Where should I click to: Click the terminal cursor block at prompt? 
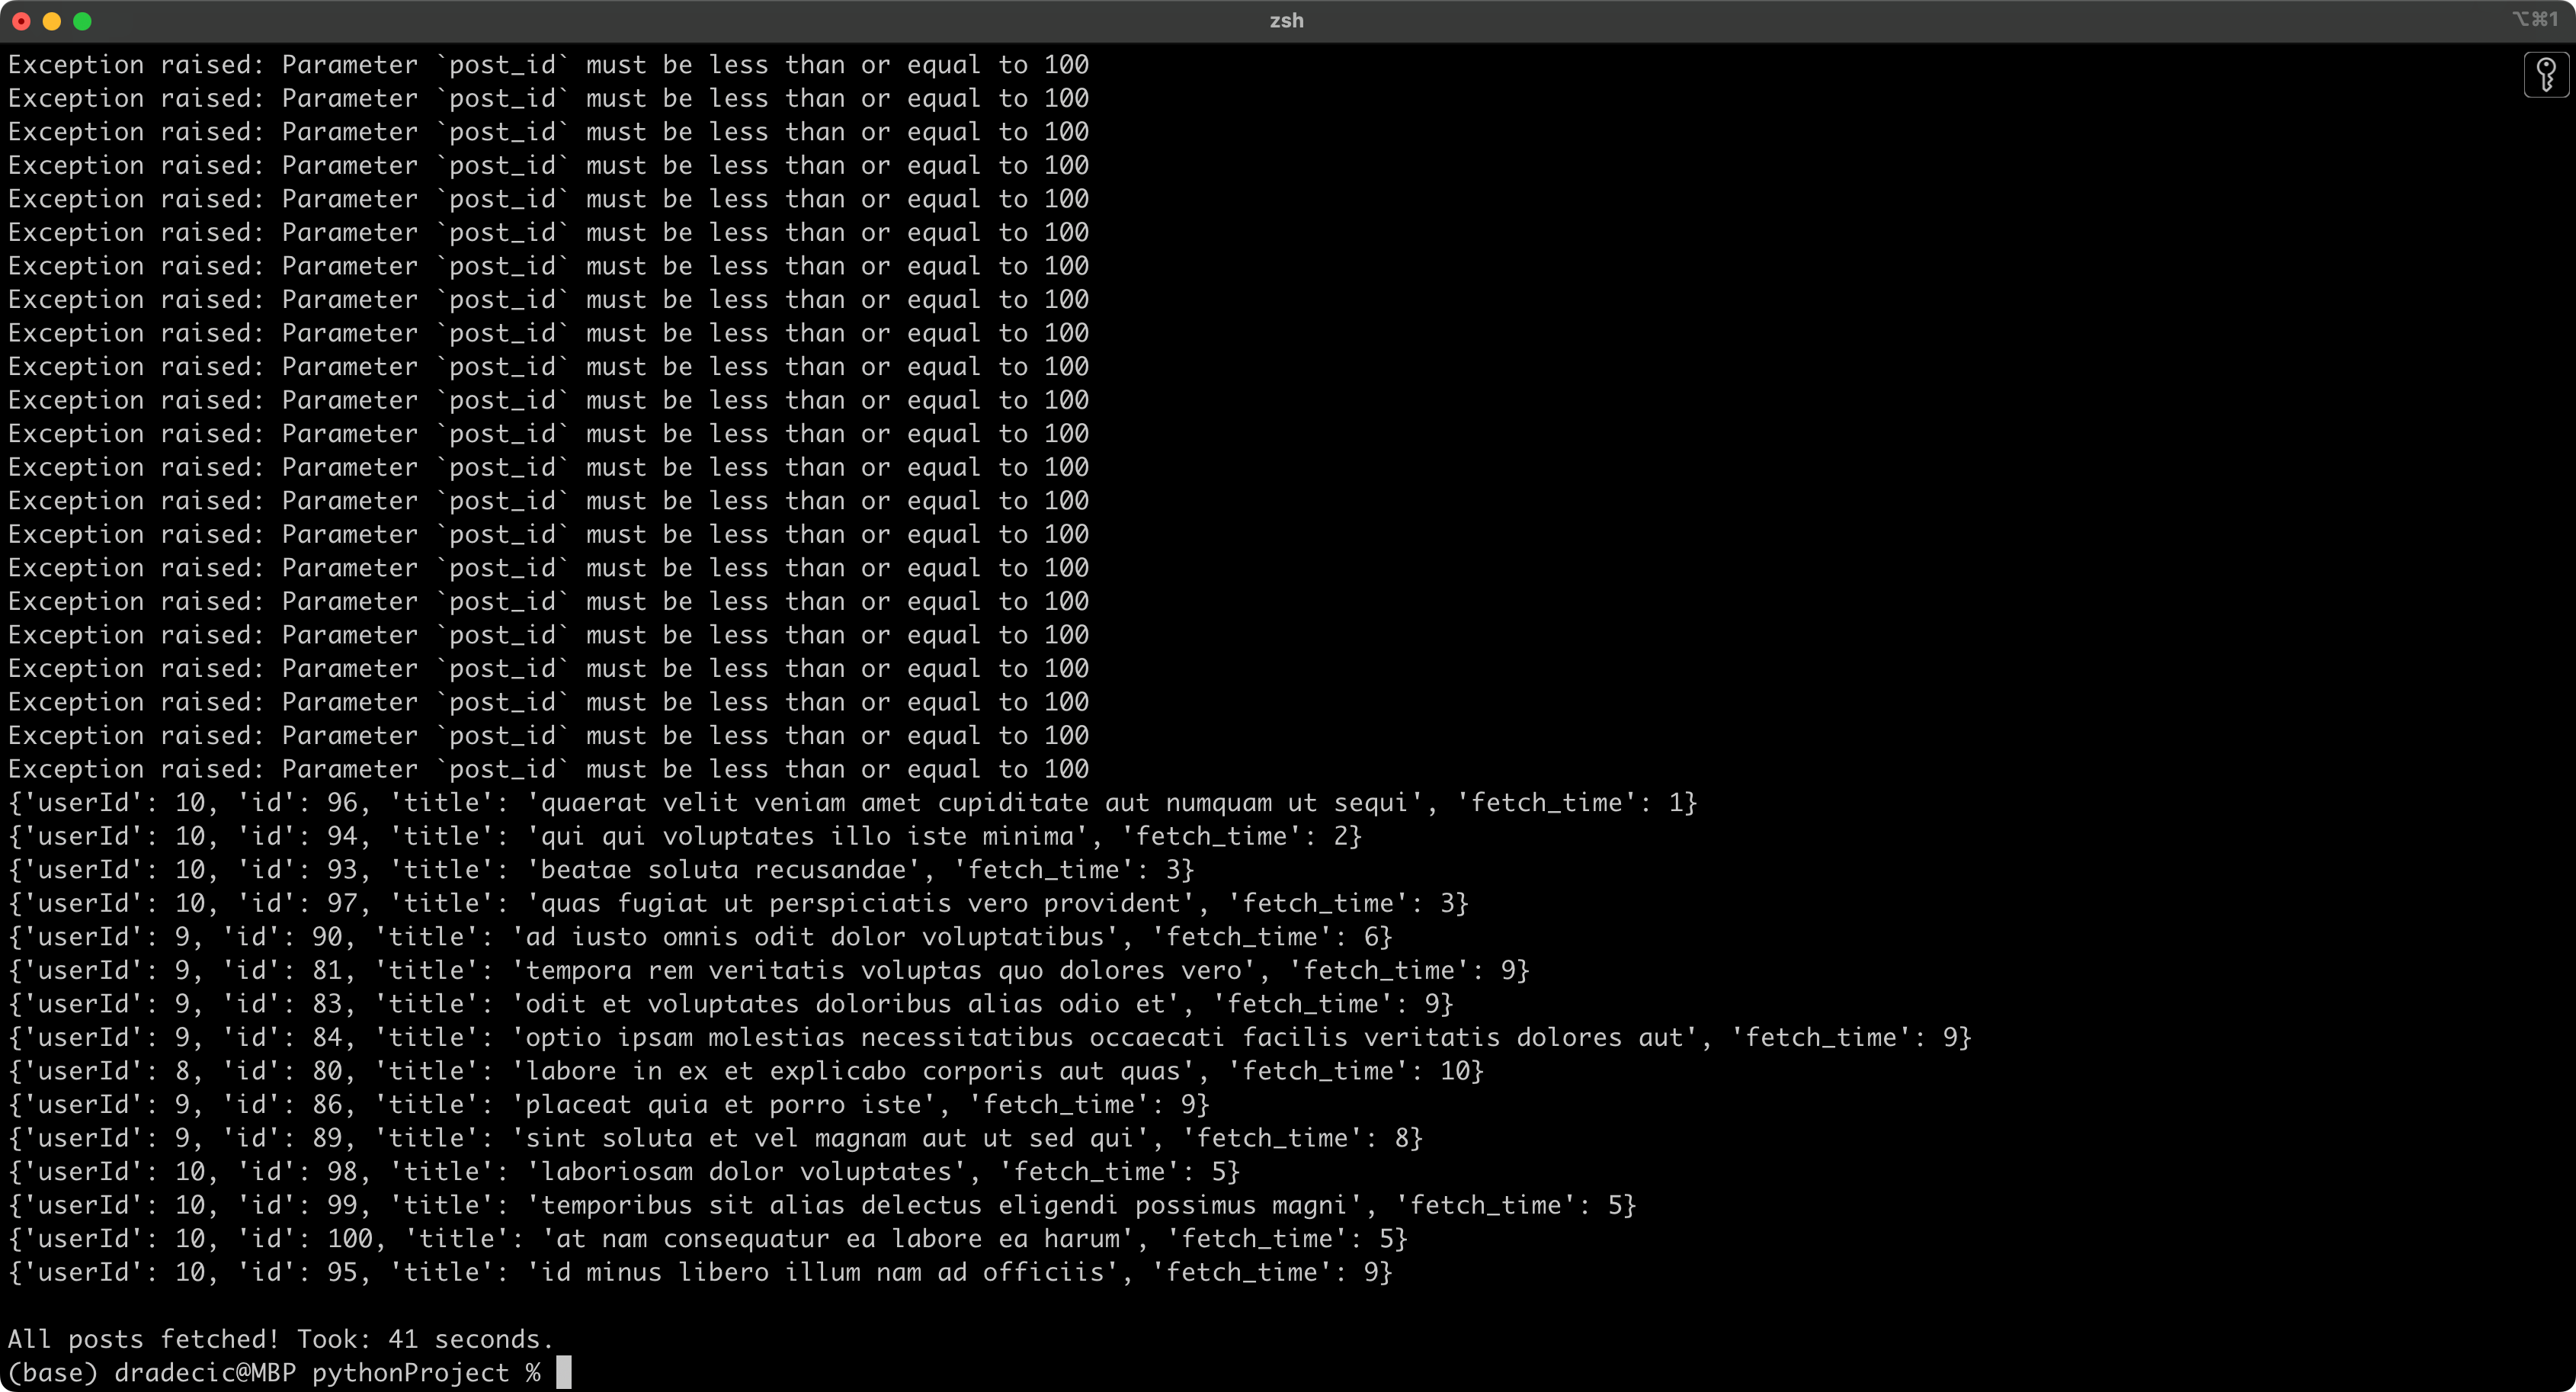(x=564, y=1372)
